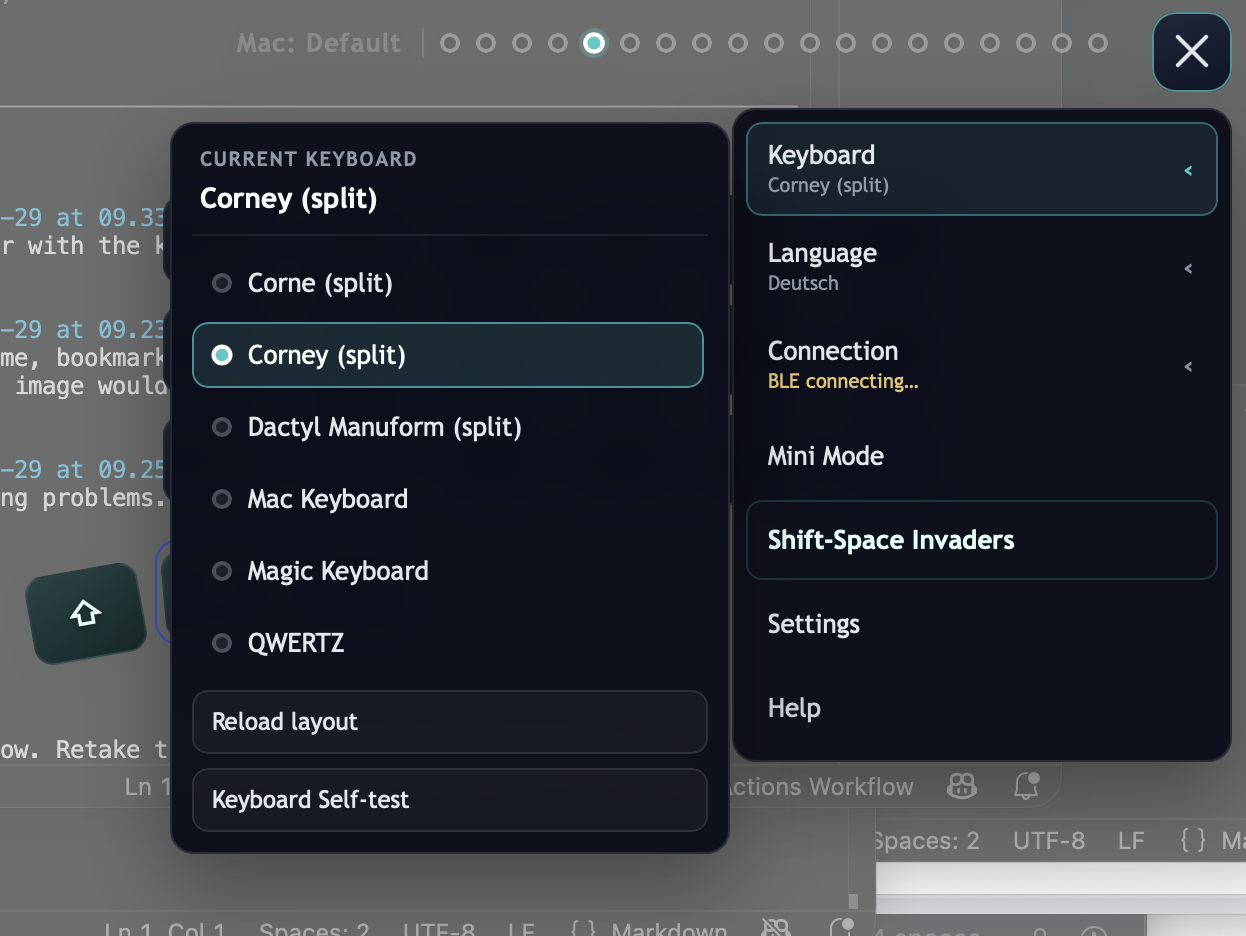Image resolution: width=1246 pixels, height=936 pixels.
Task: Switch to the QWERTZ keyboard layout
Action: 448,643
